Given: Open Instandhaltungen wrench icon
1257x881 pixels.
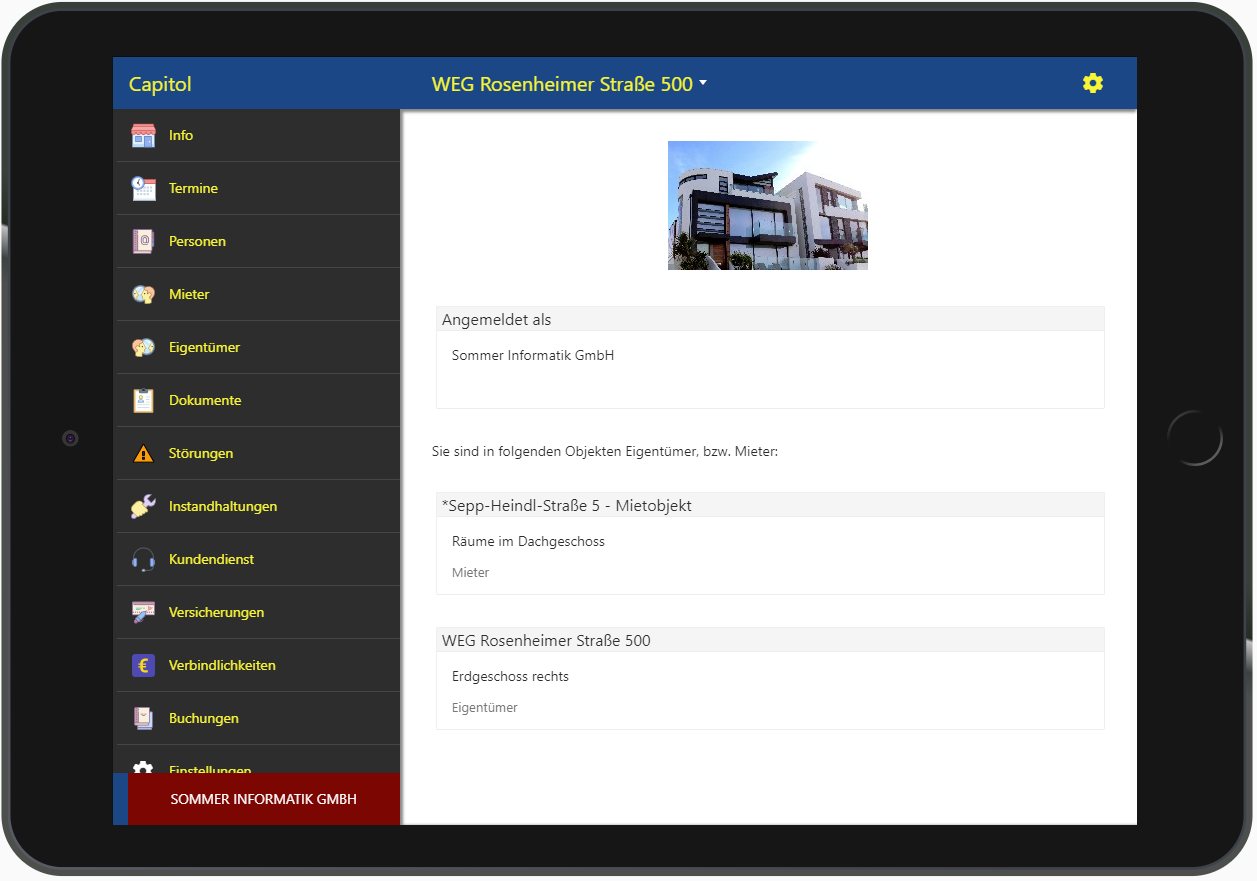Looking at the screenshot, I should (143, 507).
